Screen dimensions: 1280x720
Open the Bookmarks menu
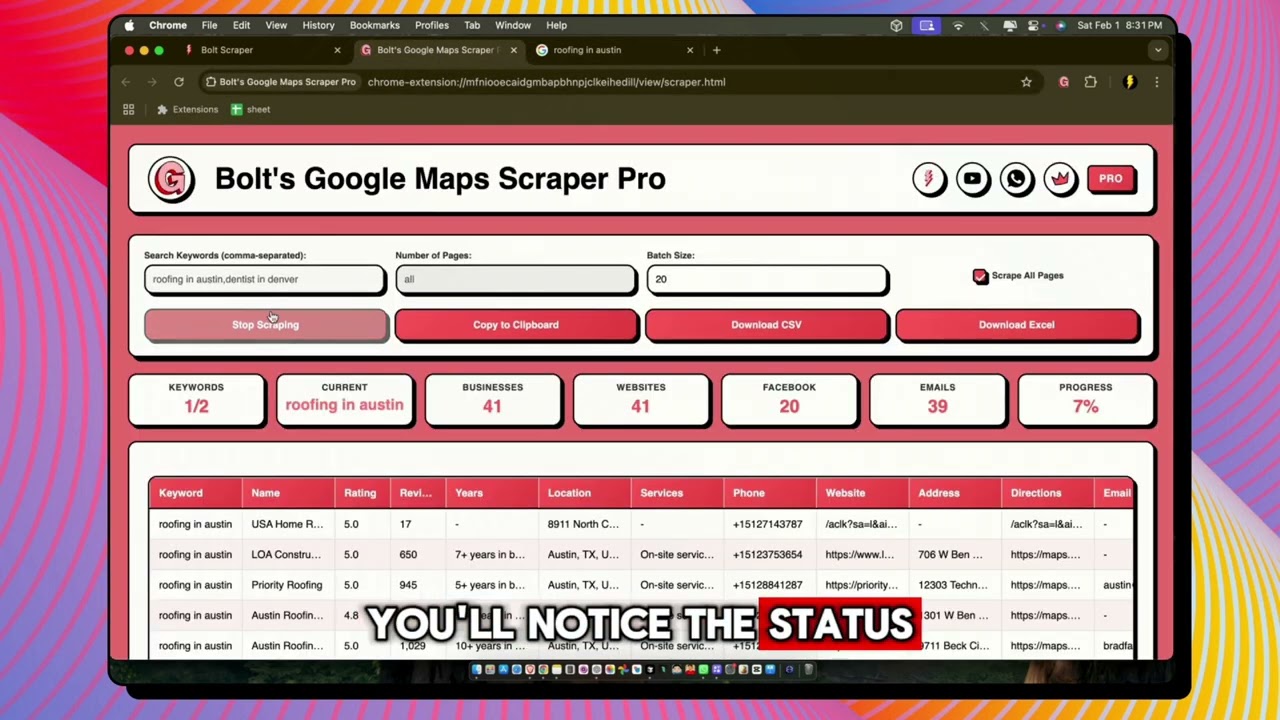tap(374, 25)
